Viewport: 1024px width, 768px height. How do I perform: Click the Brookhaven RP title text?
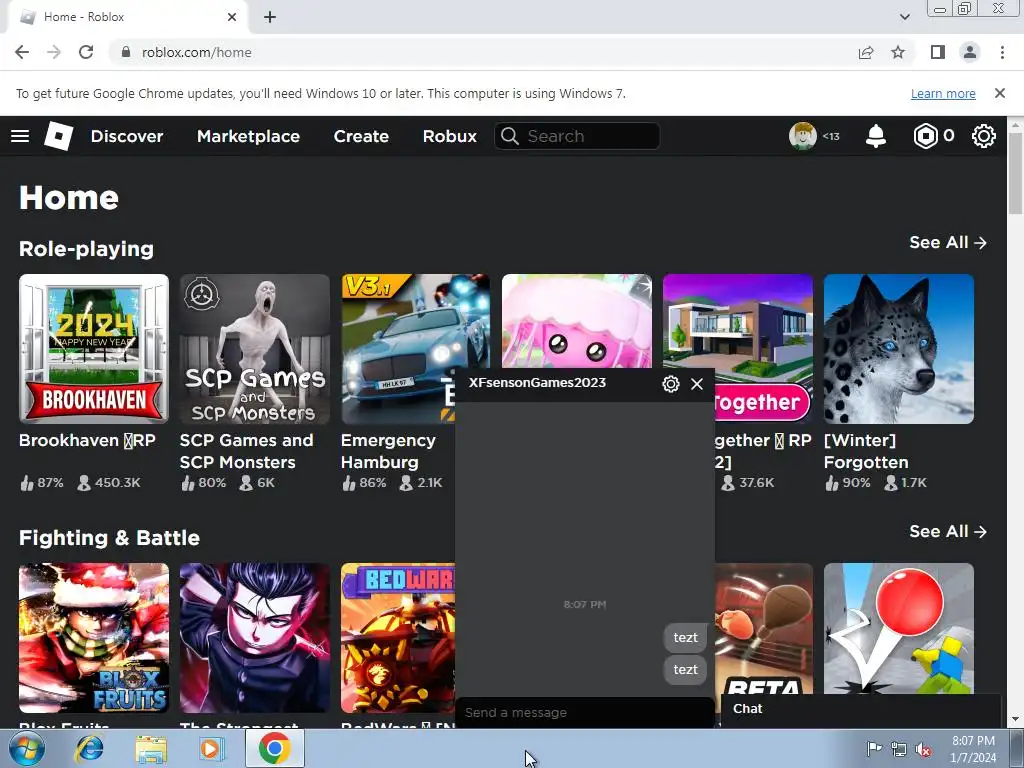[87, 440]
